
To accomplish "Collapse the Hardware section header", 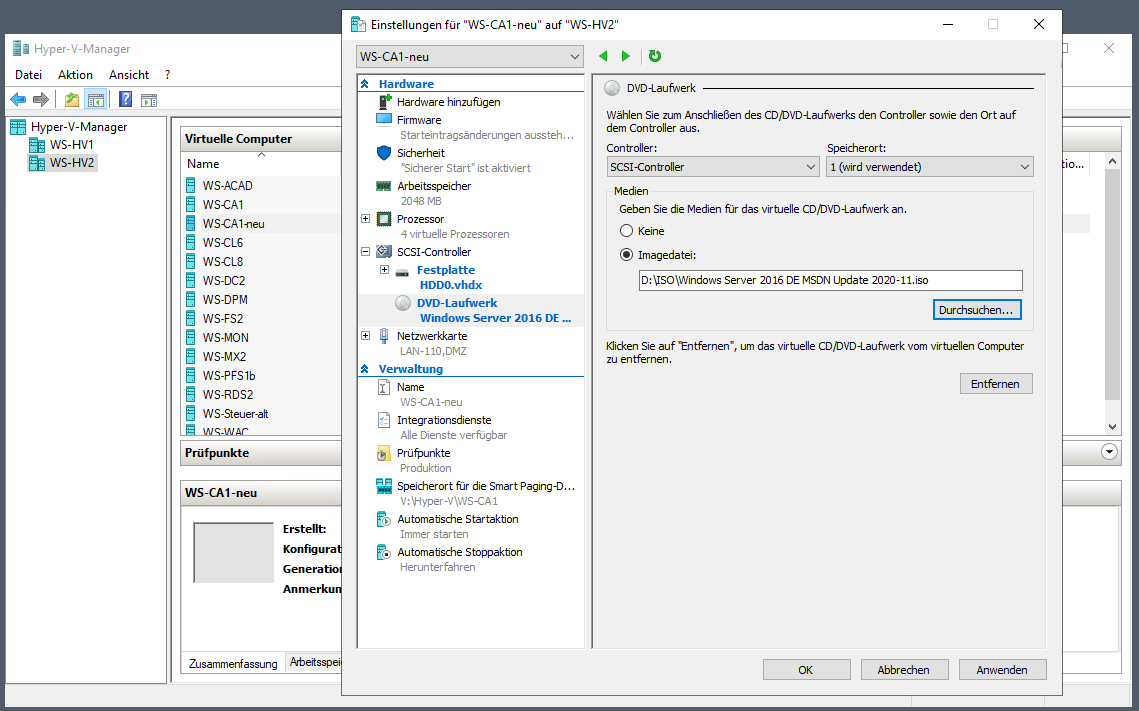I will click(x=365, y=84).
